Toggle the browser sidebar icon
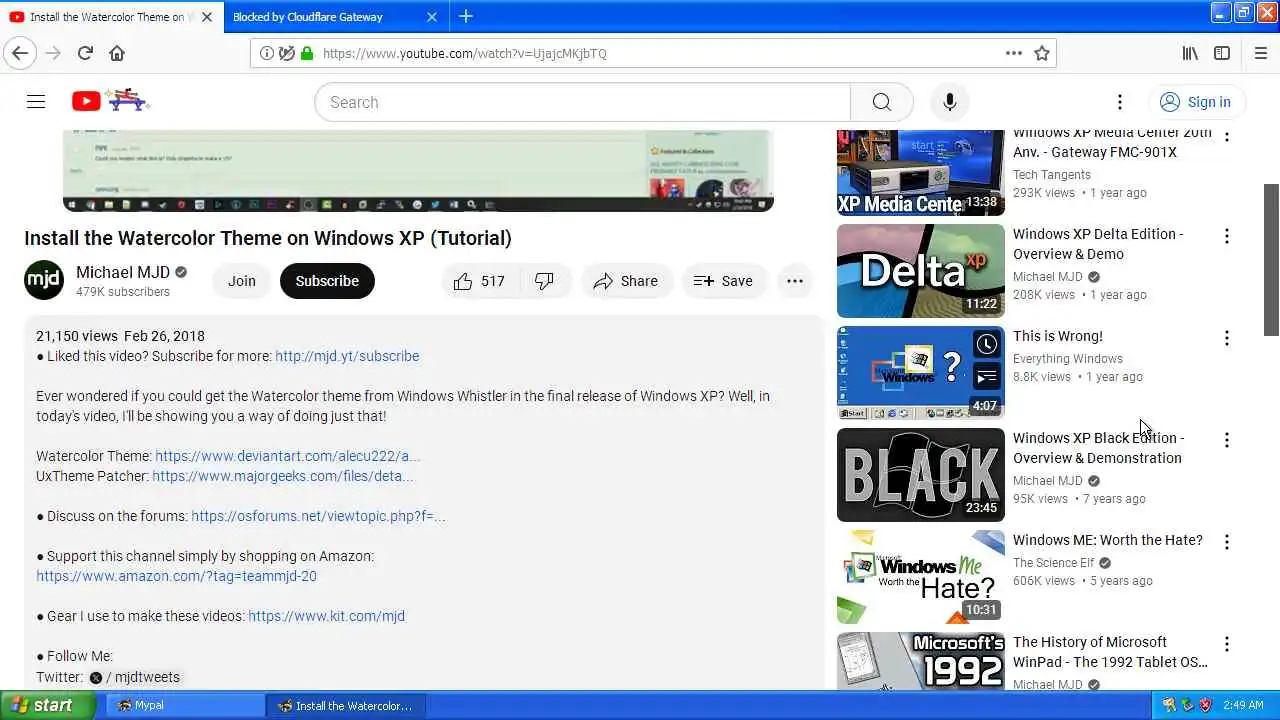 click(x=1222, y=53)
